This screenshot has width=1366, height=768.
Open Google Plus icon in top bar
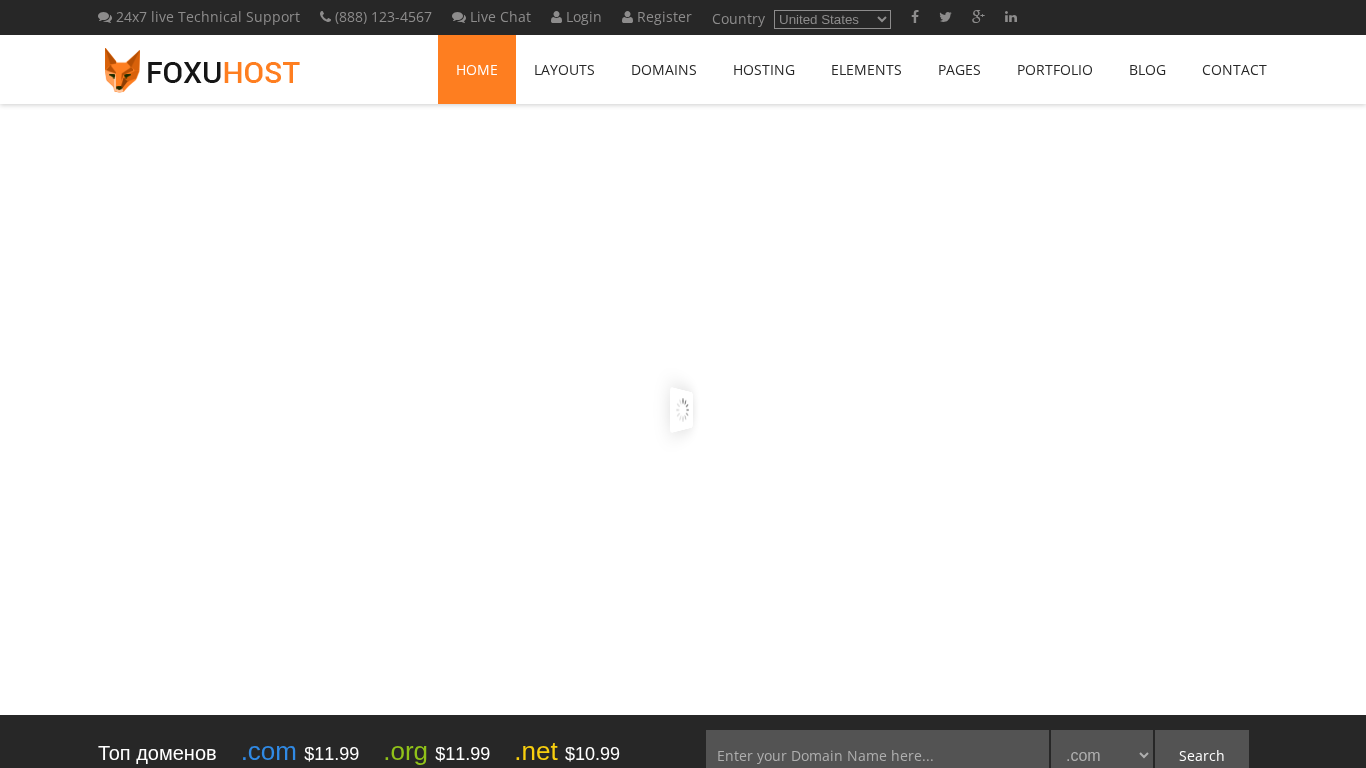pos(978,17)
